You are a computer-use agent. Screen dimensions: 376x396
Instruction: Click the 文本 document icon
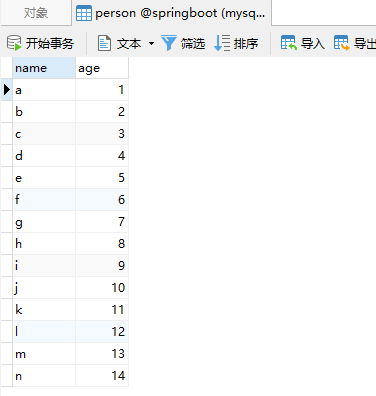coord(104,43)
